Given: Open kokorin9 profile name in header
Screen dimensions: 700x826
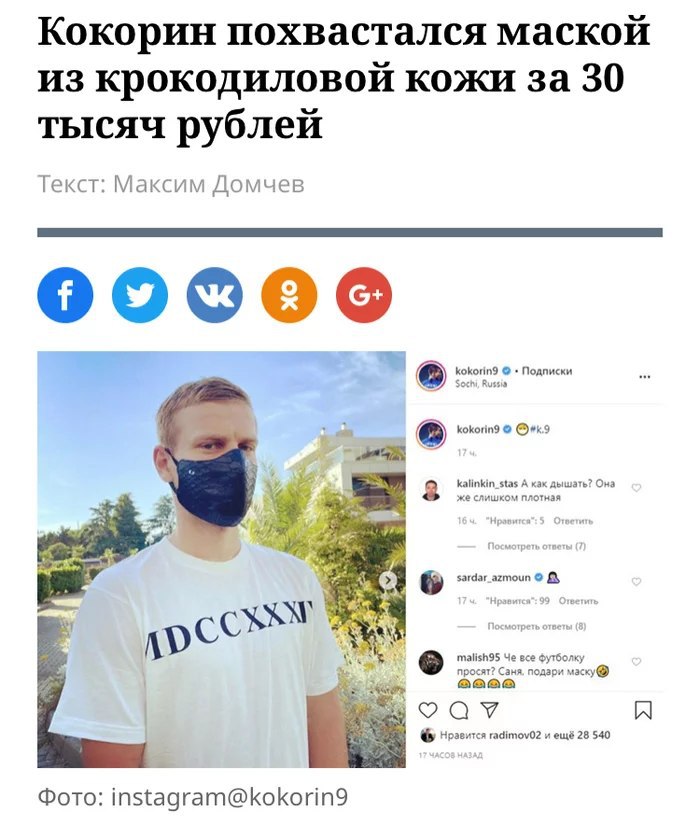Looking at the screenshot, I should pyautogui.click(x=476, y=371).
